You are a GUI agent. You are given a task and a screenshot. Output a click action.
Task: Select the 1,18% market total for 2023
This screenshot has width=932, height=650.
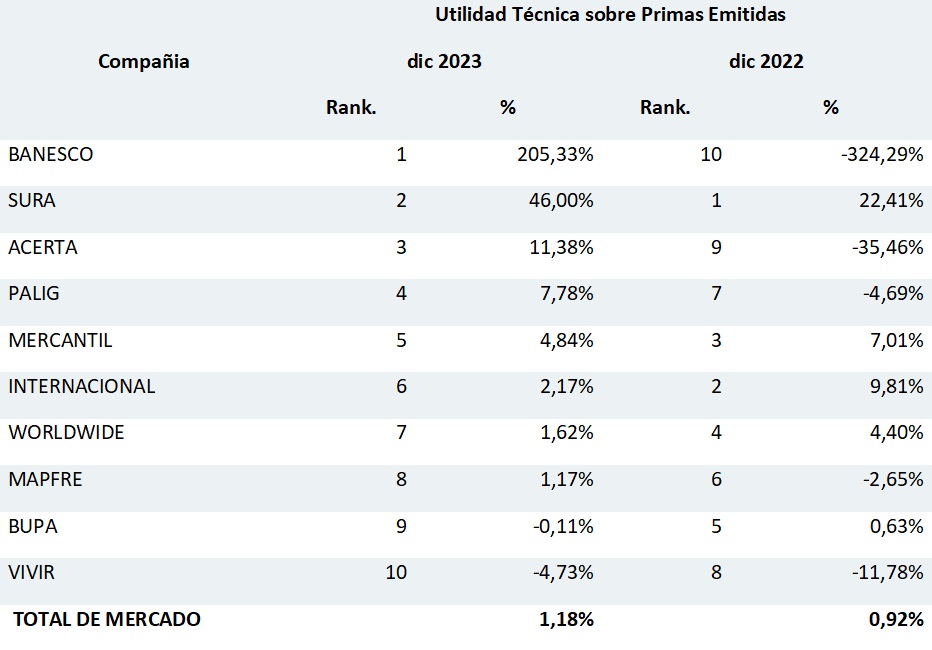566,620
